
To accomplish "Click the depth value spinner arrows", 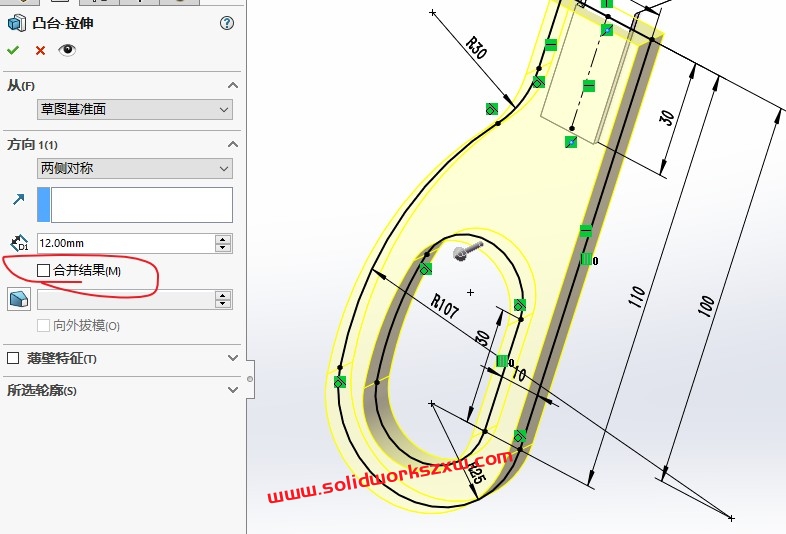I will [223, 243].
